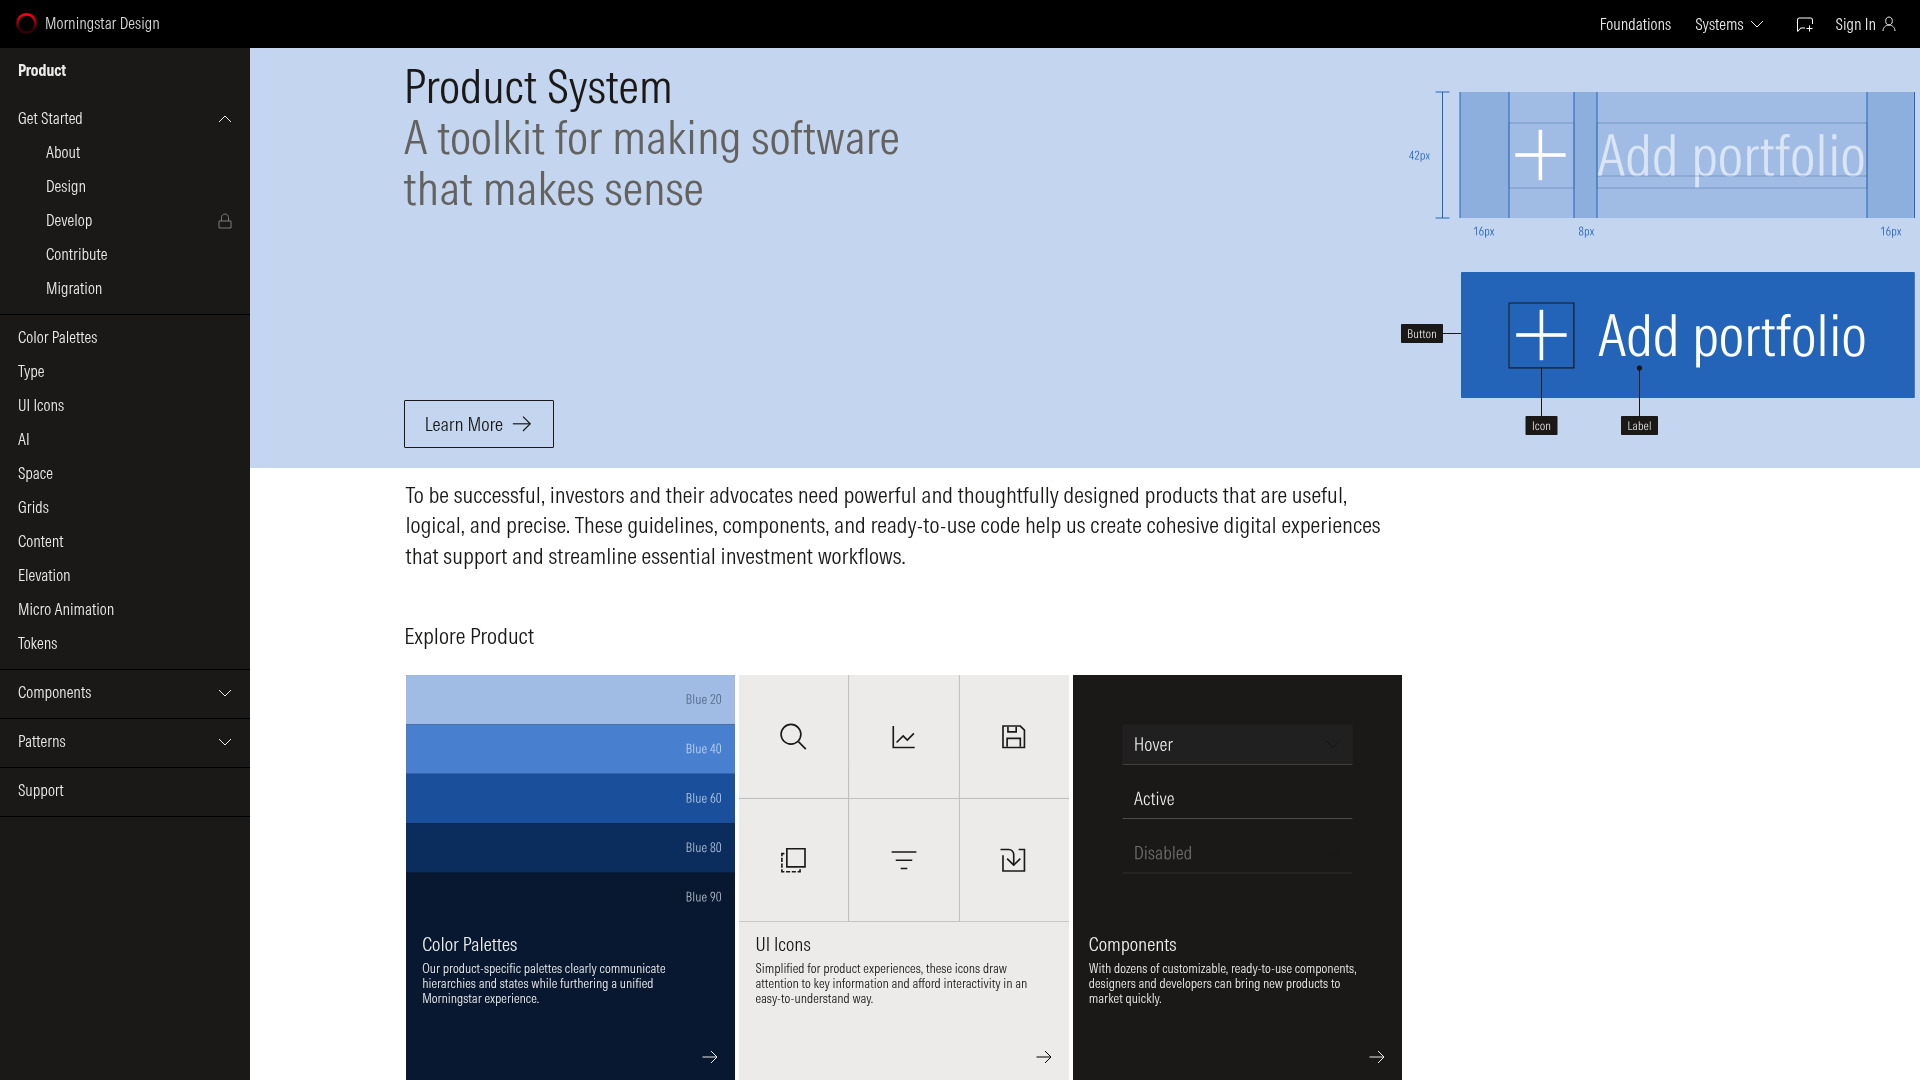Open the Hover dropdown in Components card

pos(1237,745)
